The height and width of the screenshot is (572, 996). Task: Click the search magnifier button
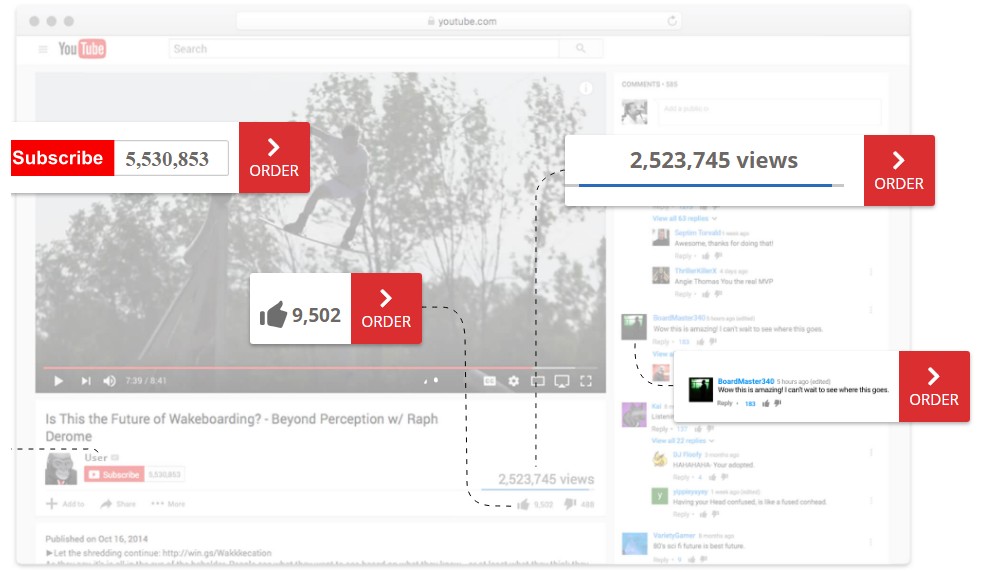click(580, 48)
